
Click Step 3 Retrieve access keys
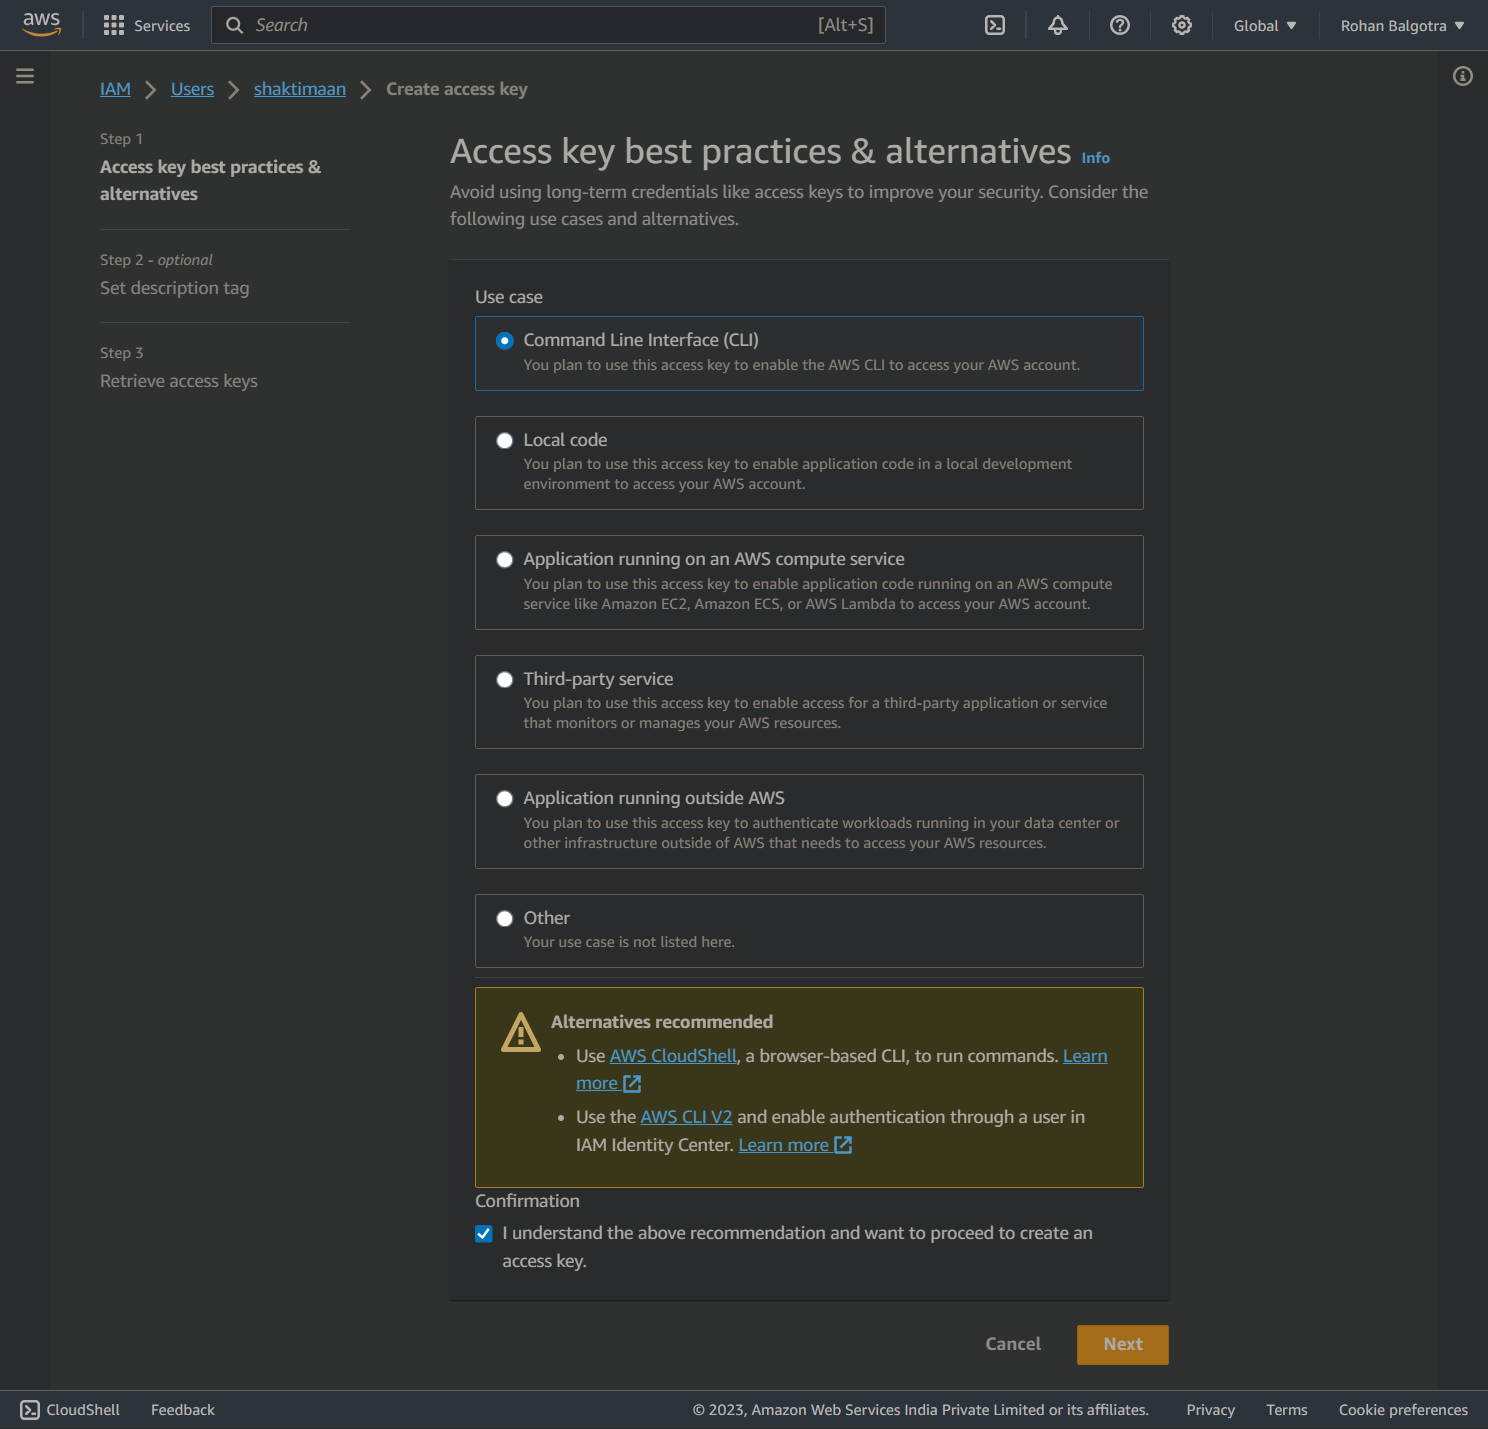click(x=179, y=381)
